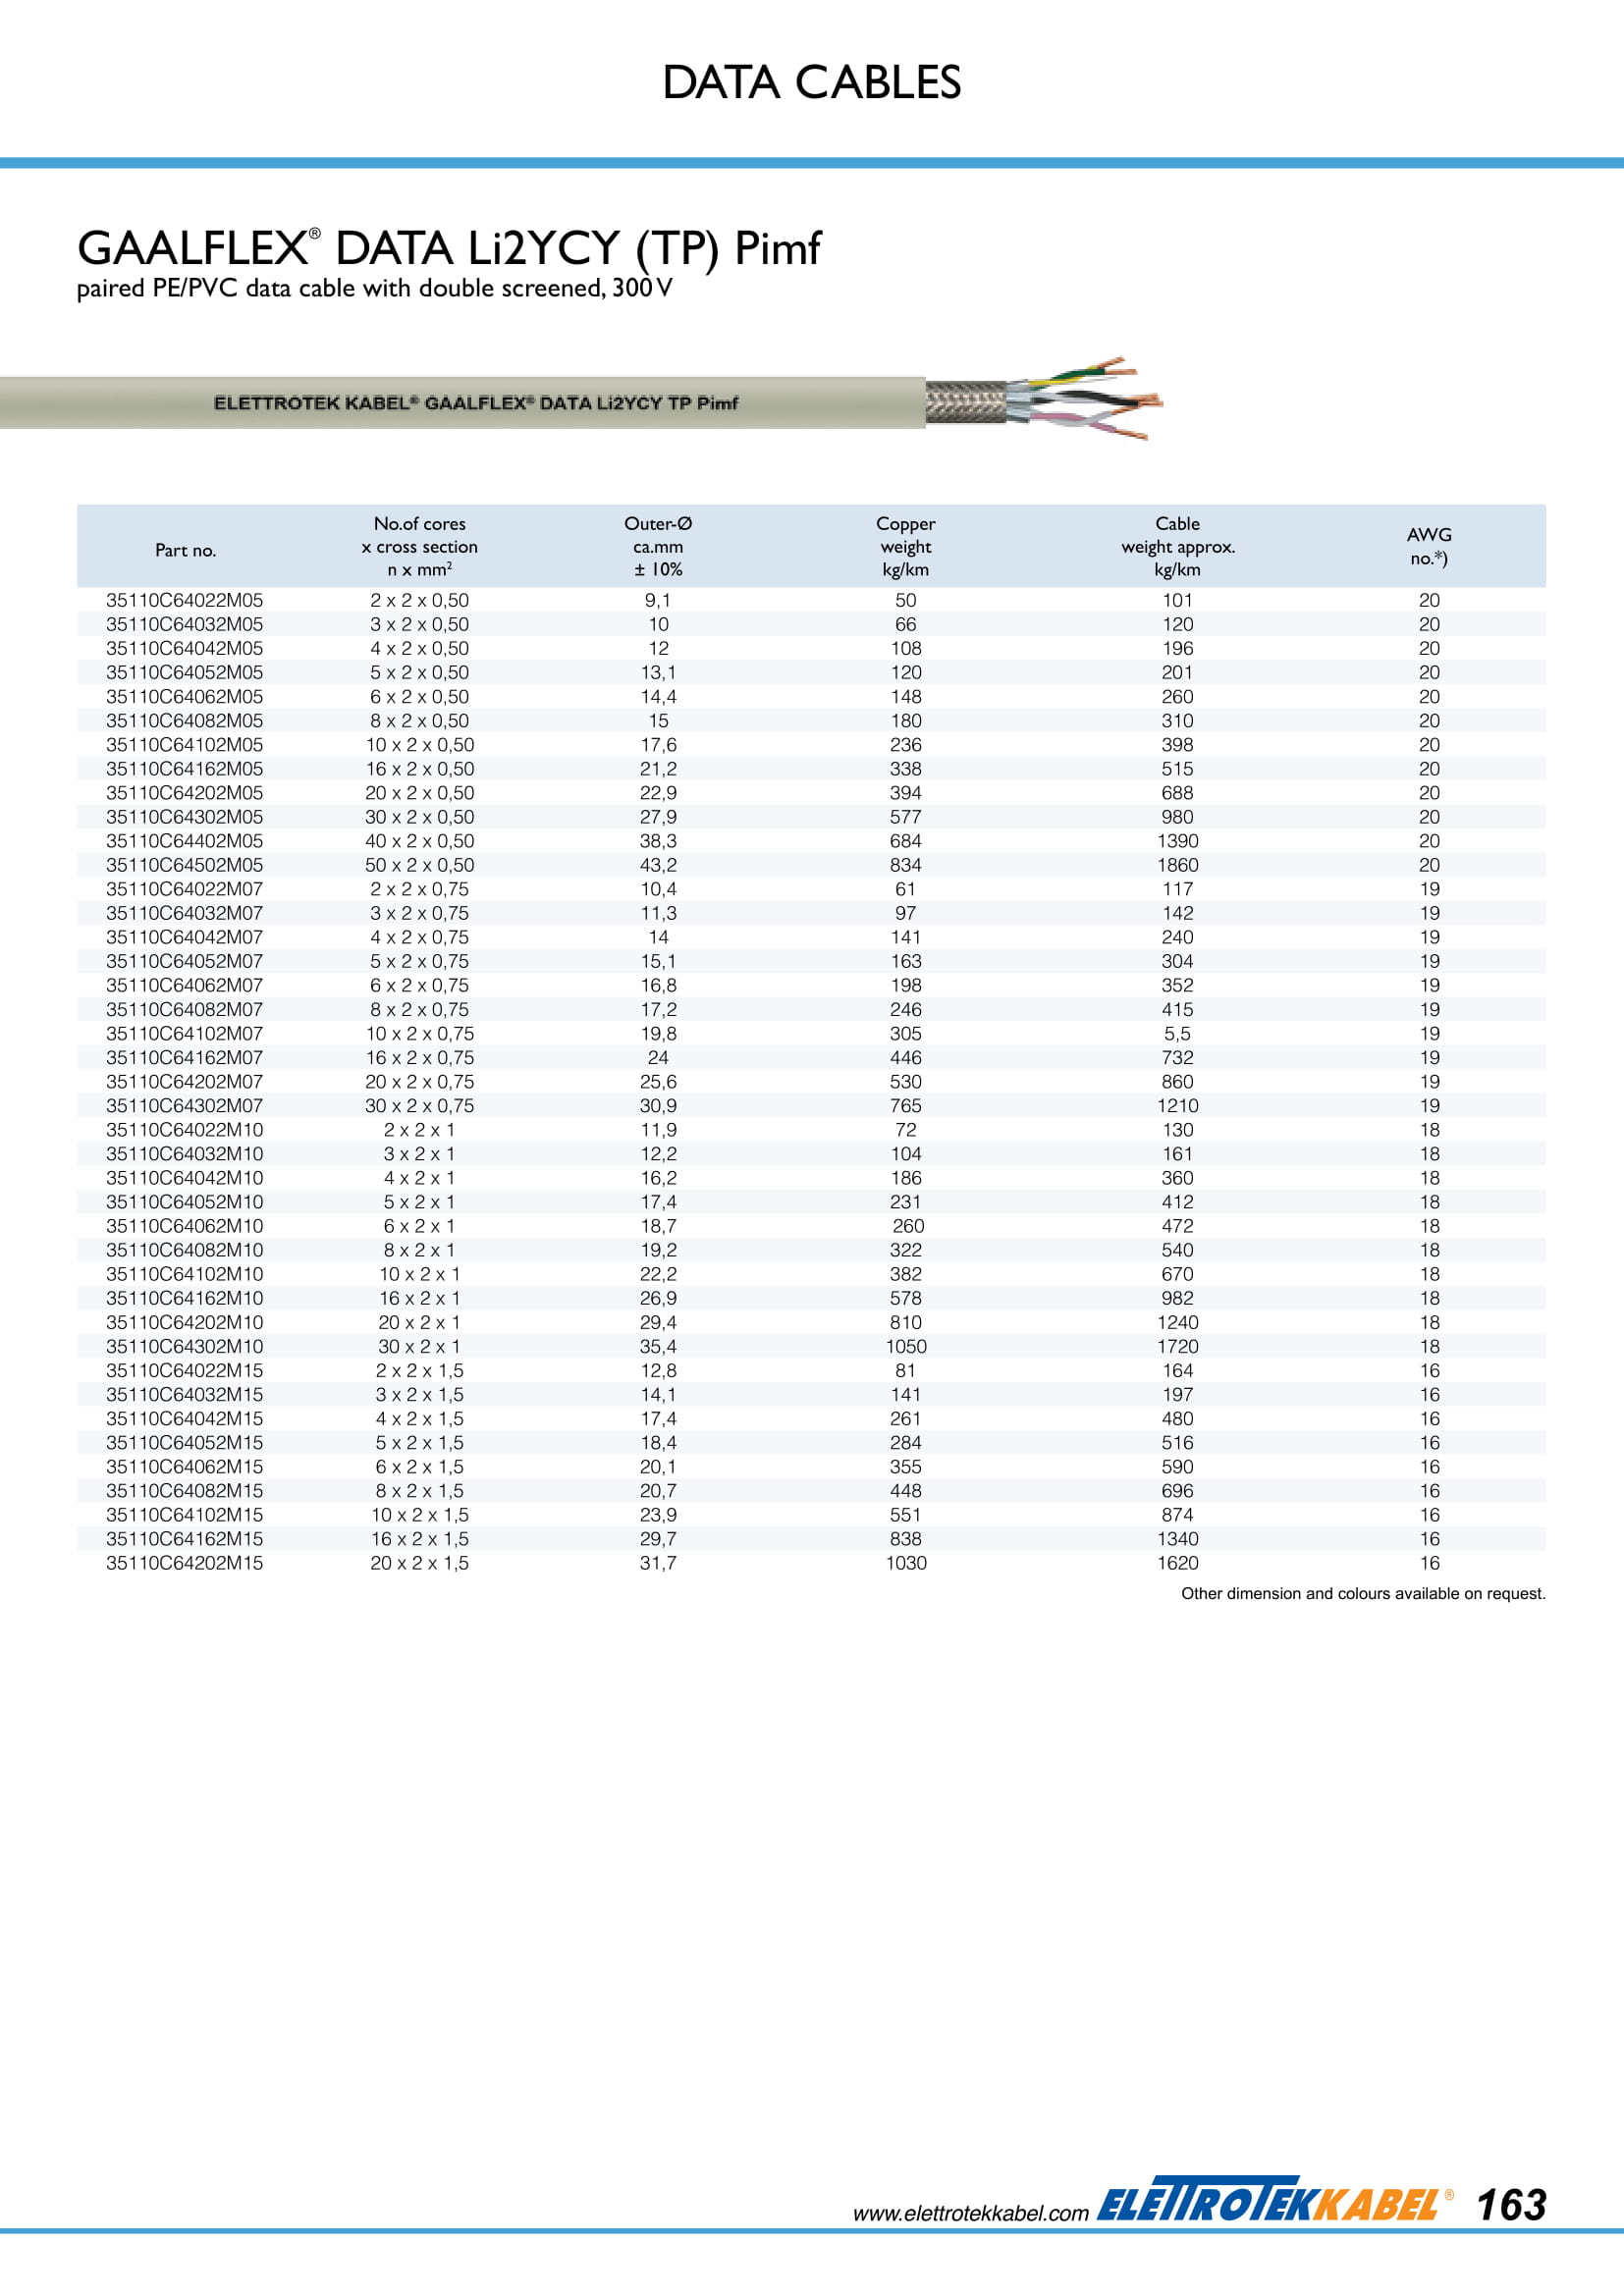
Task: Click cores cell '50 x 2 x 0,50'
Action: pyautogui.click(x=420, y=865)
